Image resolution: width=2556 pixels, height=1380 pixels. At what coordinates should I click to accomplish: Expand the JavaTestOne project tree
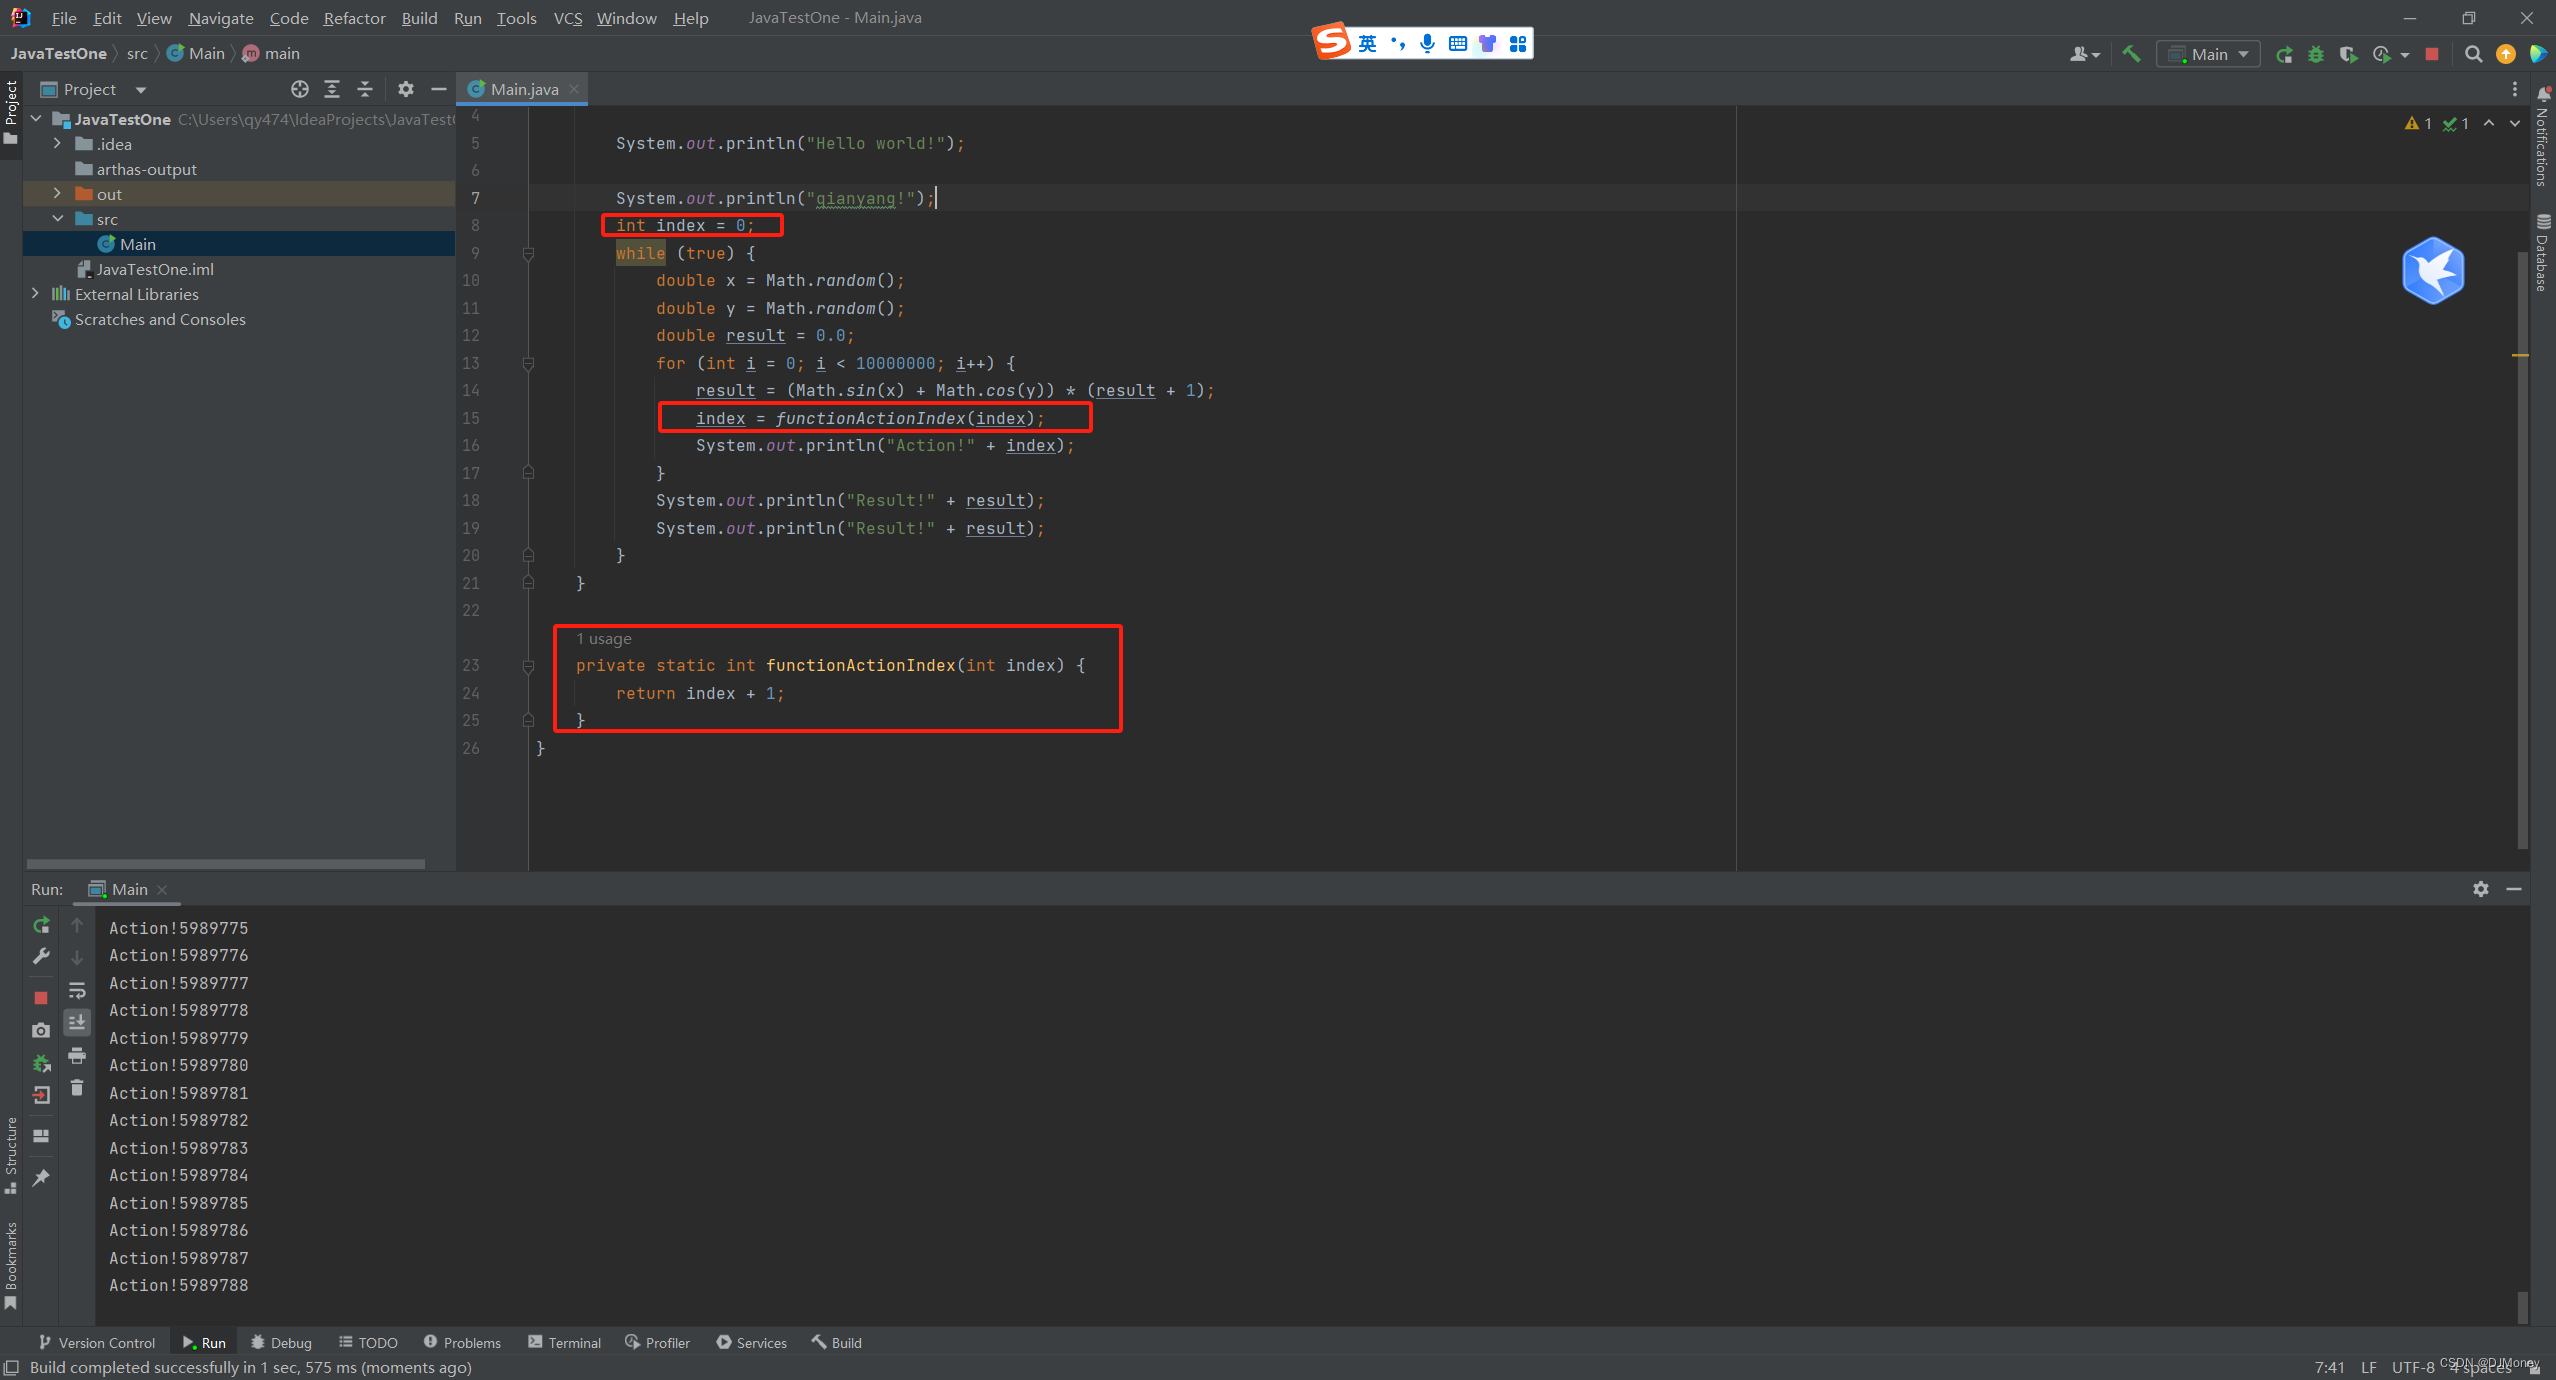(x=37, y=119)
